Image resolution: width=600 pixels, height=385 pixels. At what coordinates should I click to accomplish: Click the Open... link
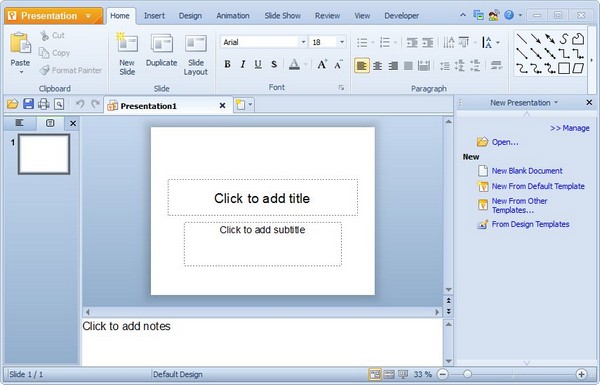click(505, 142)
